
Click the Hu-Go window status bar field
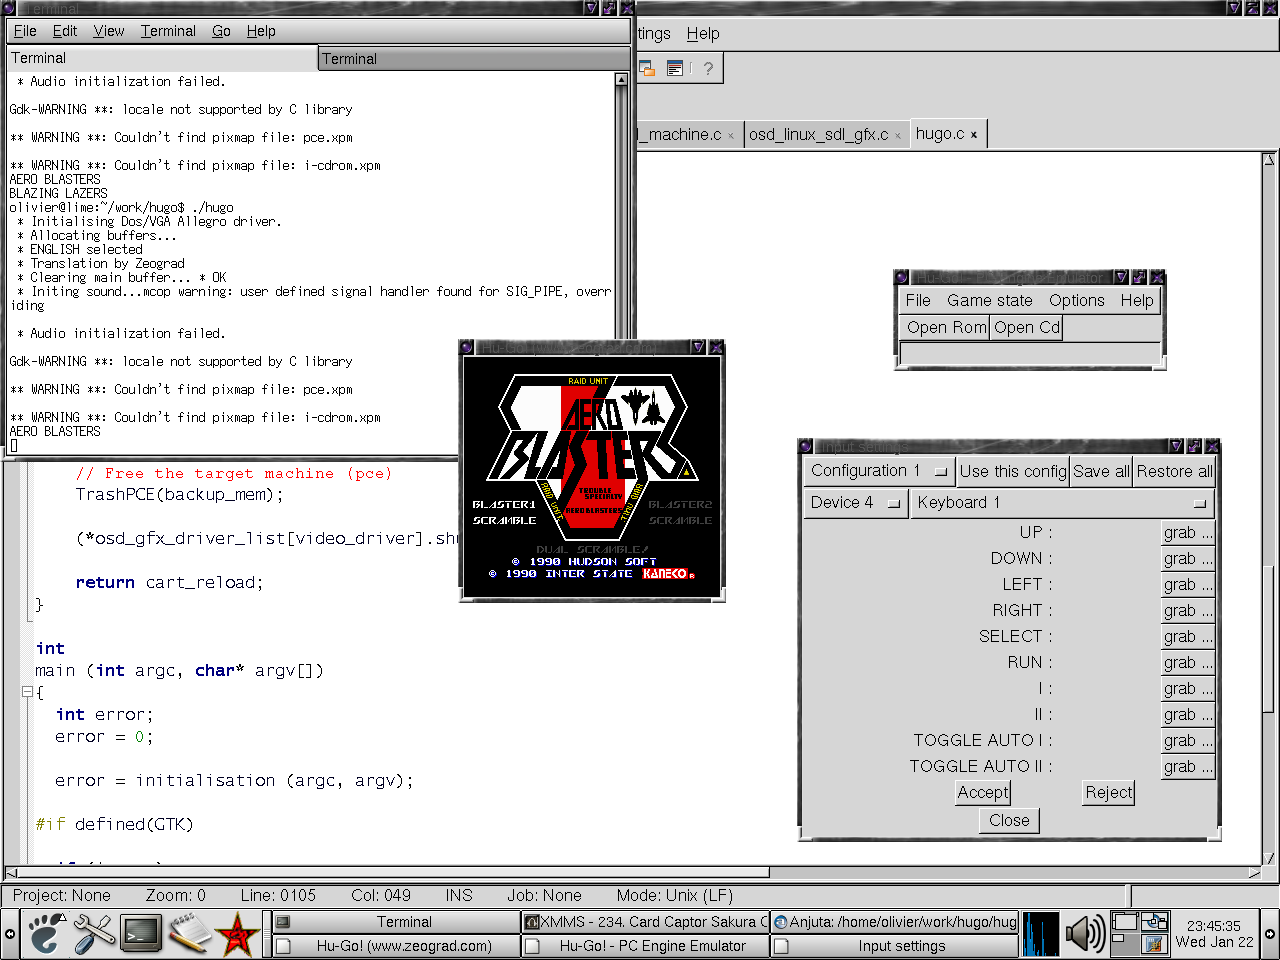[x=1030, y=354]
